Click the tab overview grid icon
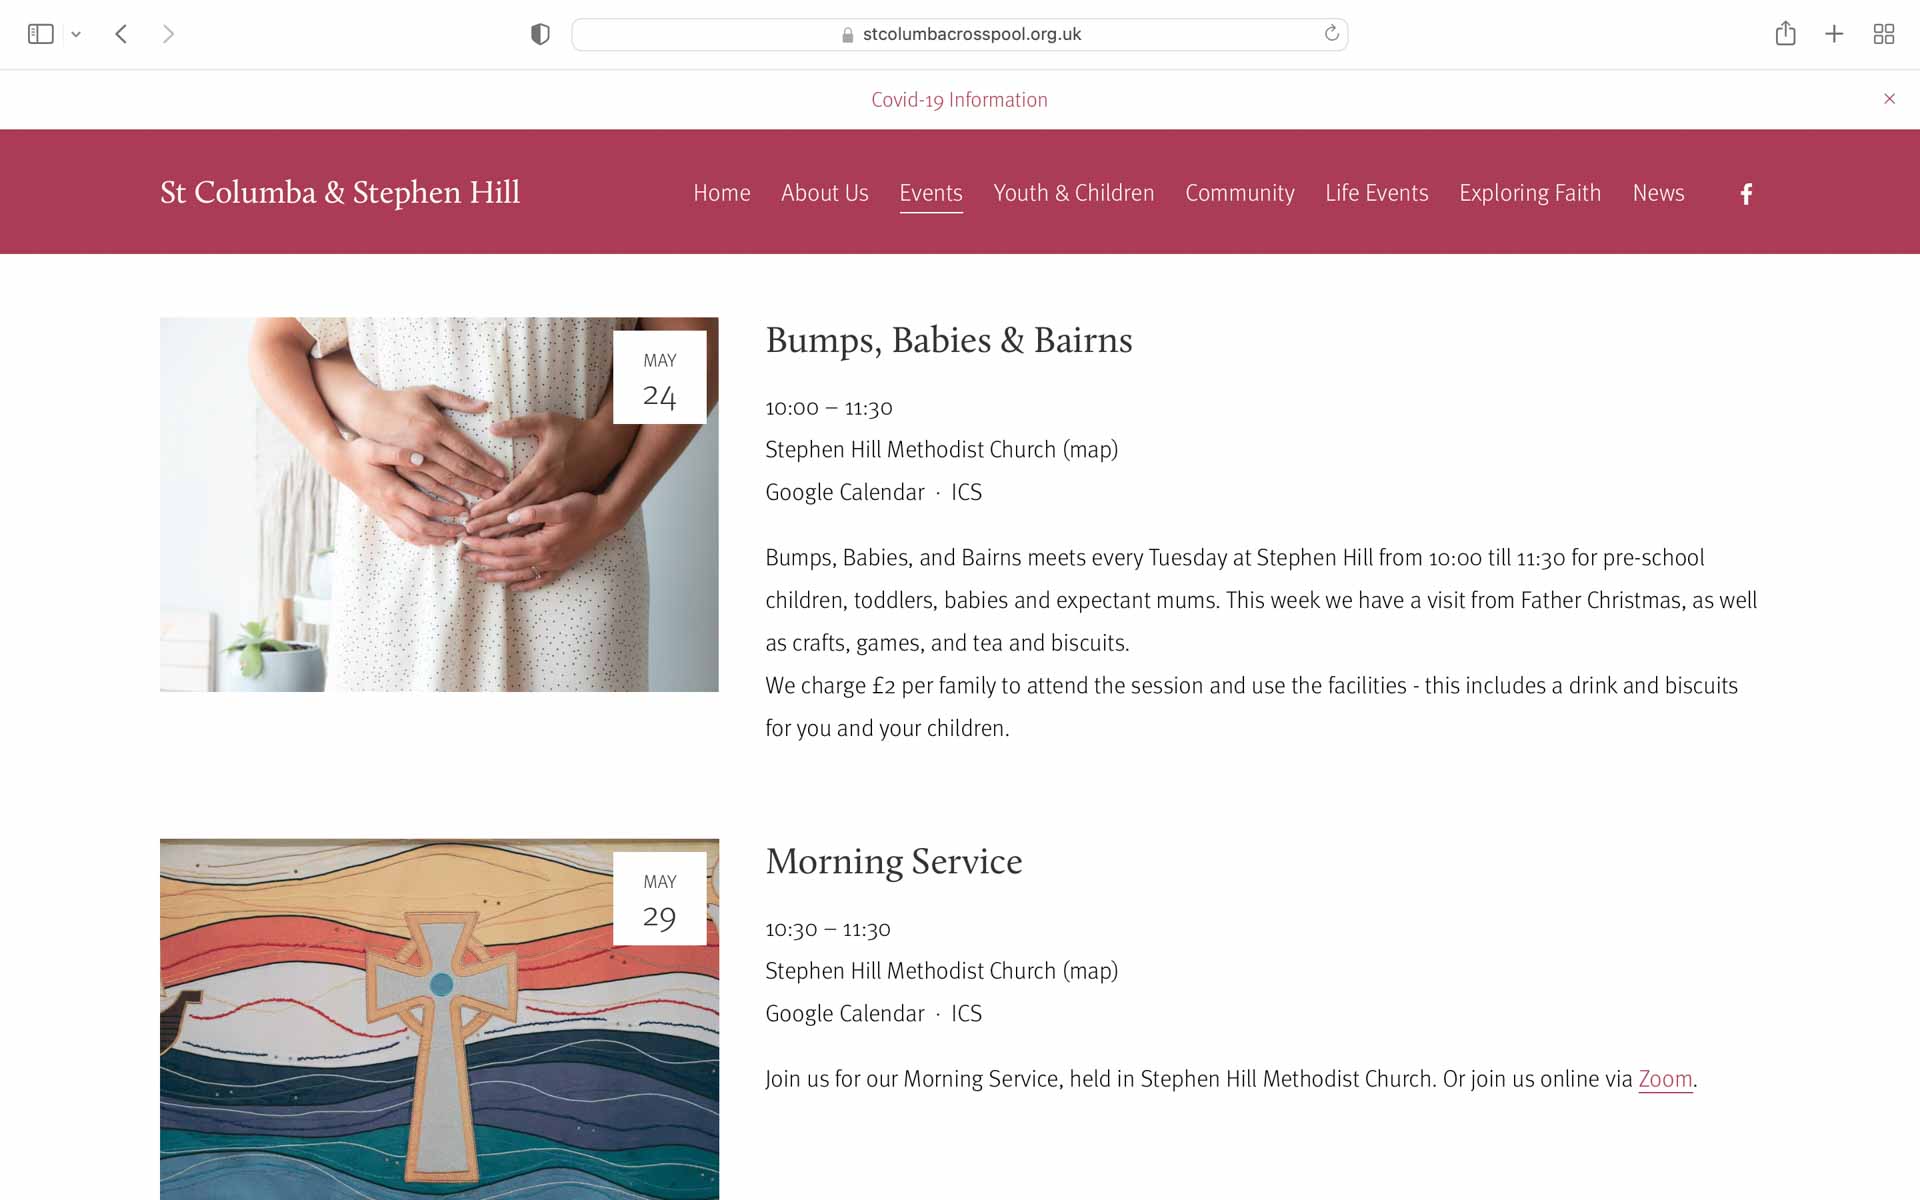1920x1200 pixels. (x=1883, y=35)
